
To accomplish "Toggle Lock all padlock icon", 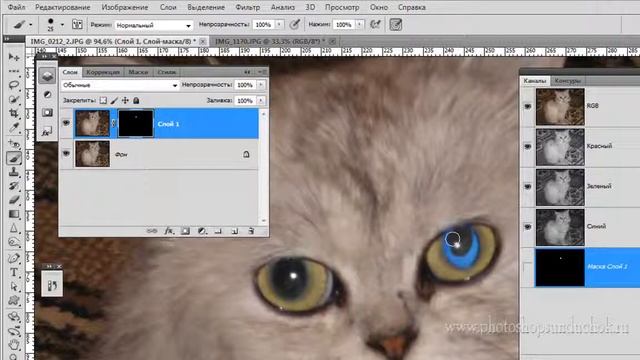I will (136, 100).
